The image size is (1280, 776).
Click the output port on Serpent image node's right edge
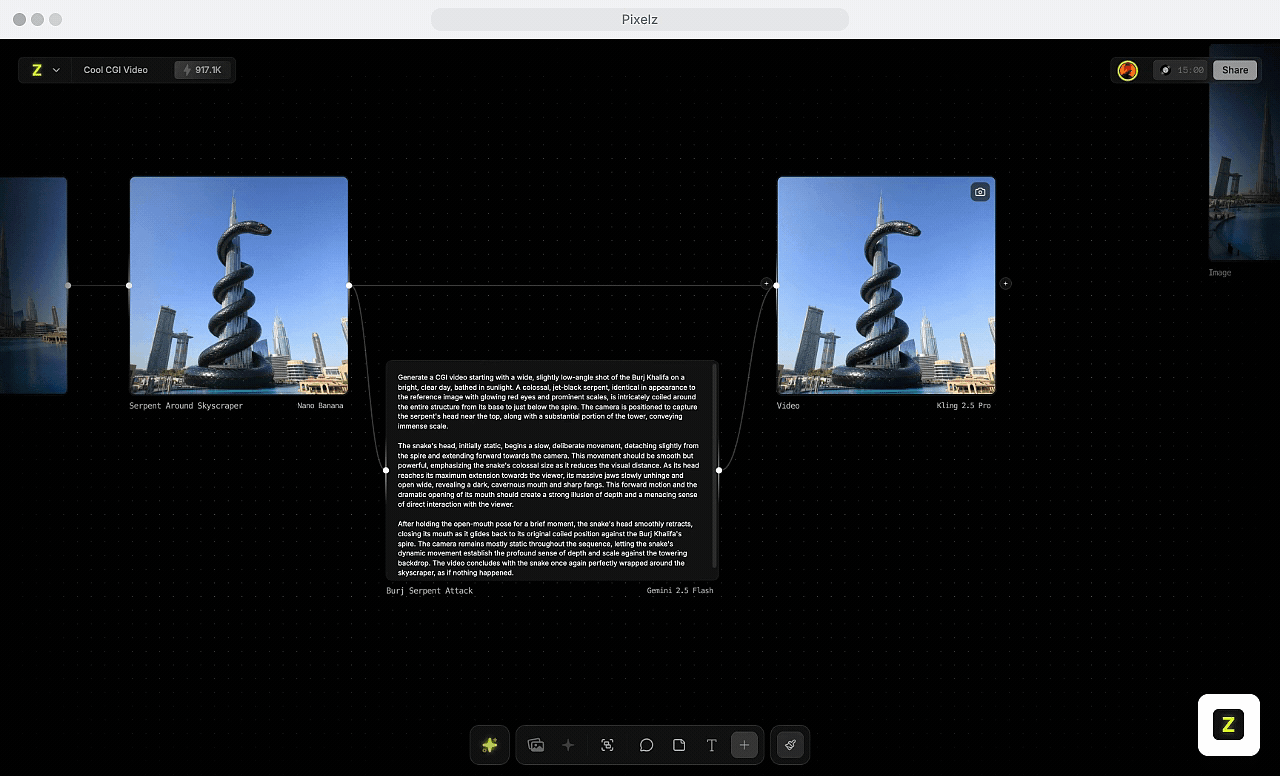pyautogui.click(x=349, y=285)
